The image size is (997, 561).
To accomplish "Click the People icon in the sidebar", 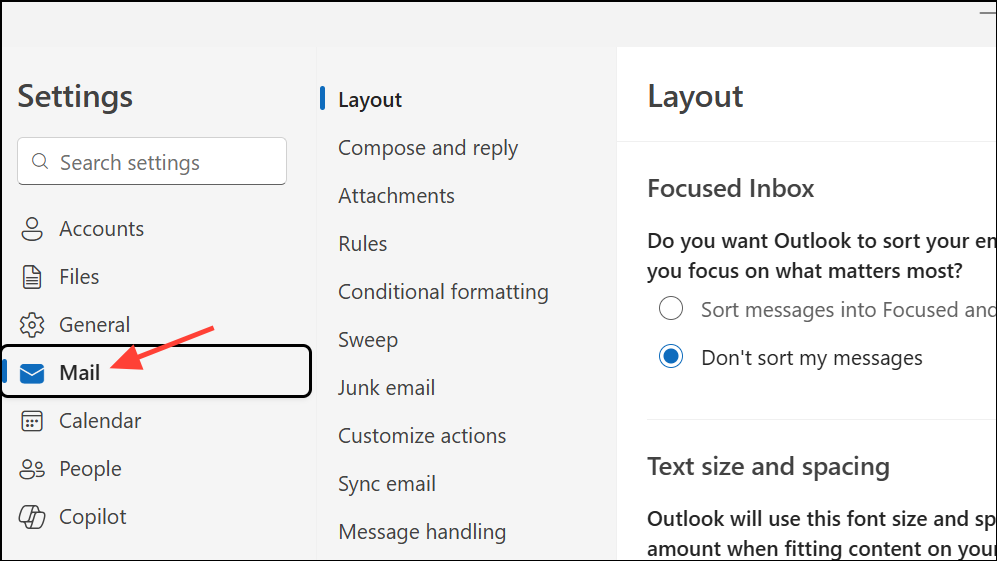I will click(x=32, y=469).
